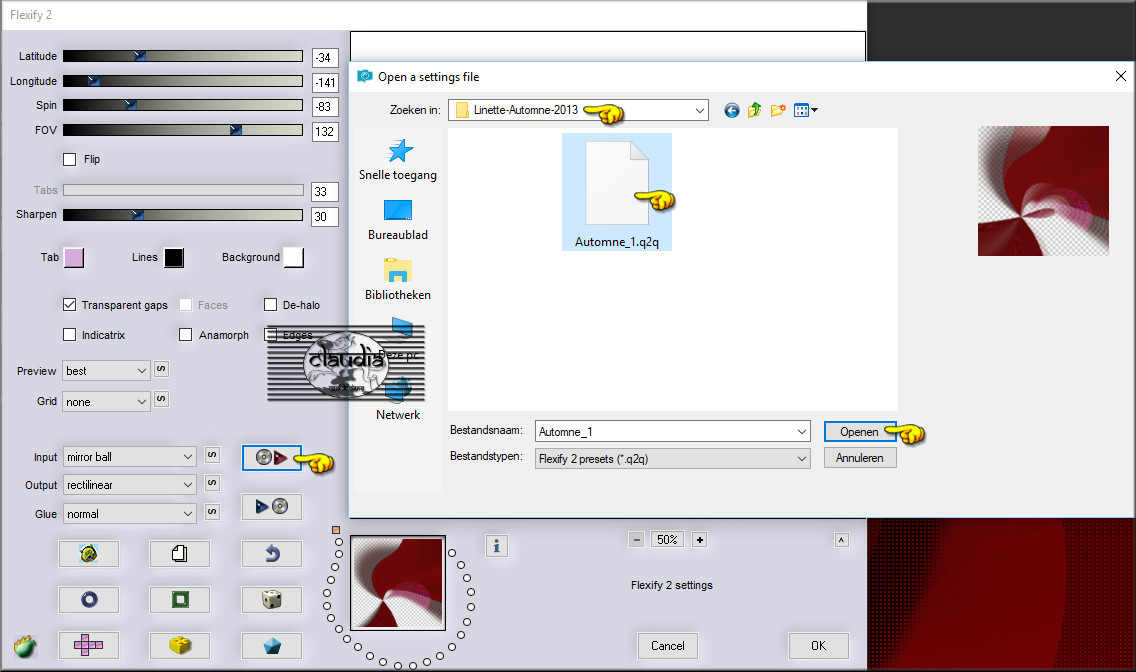Open the info 'i' button
This screenshot has height=672, width=1136.
(496, 546)
